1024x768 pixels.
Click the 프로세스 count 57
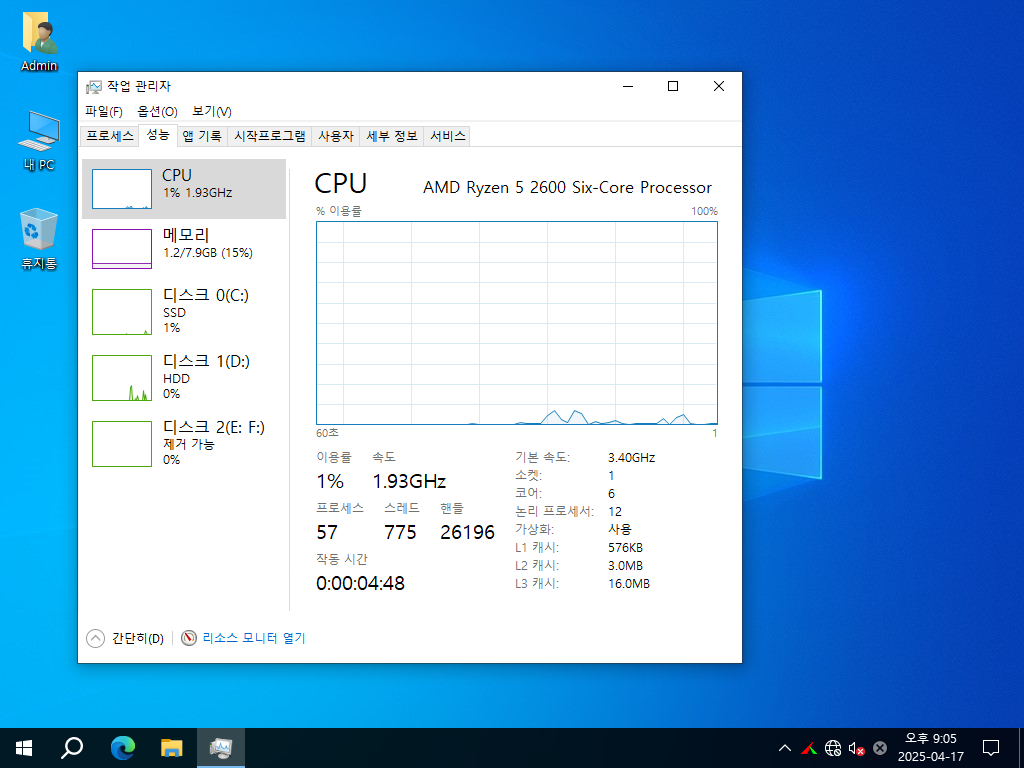(x=327, y=532)
